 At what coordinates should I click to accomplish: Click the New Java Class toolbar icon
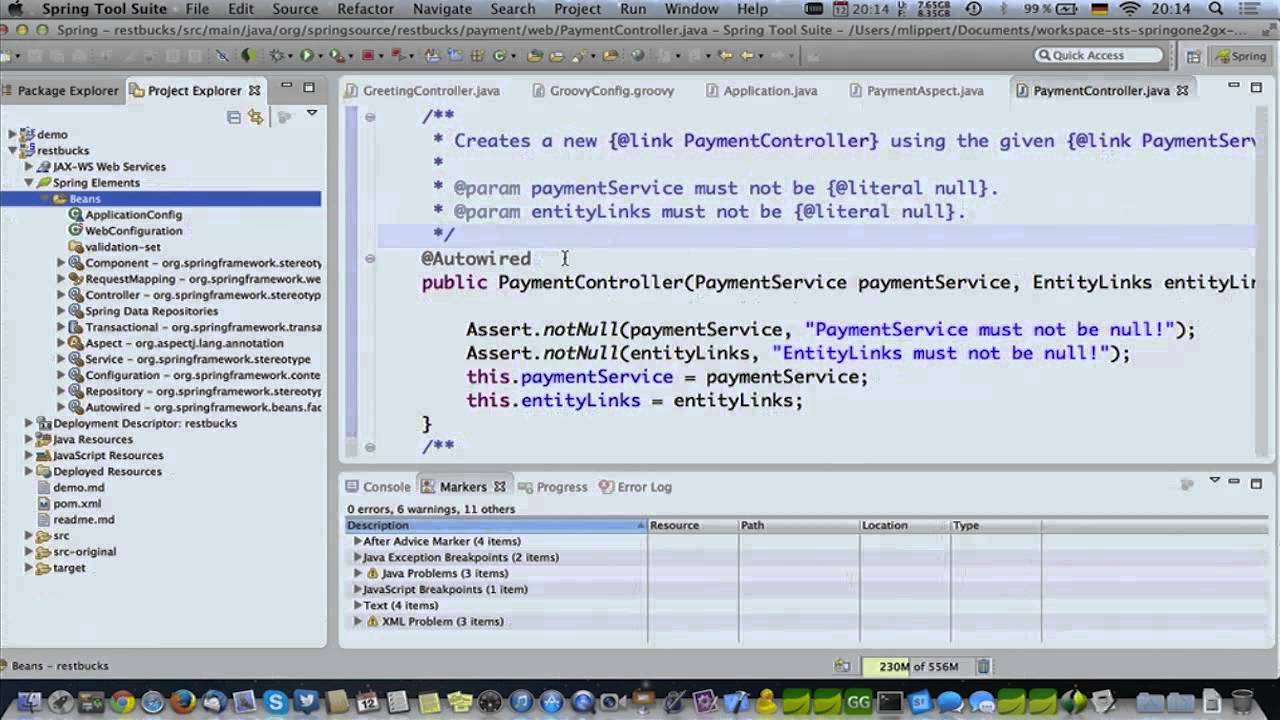[x=499, y=55]
